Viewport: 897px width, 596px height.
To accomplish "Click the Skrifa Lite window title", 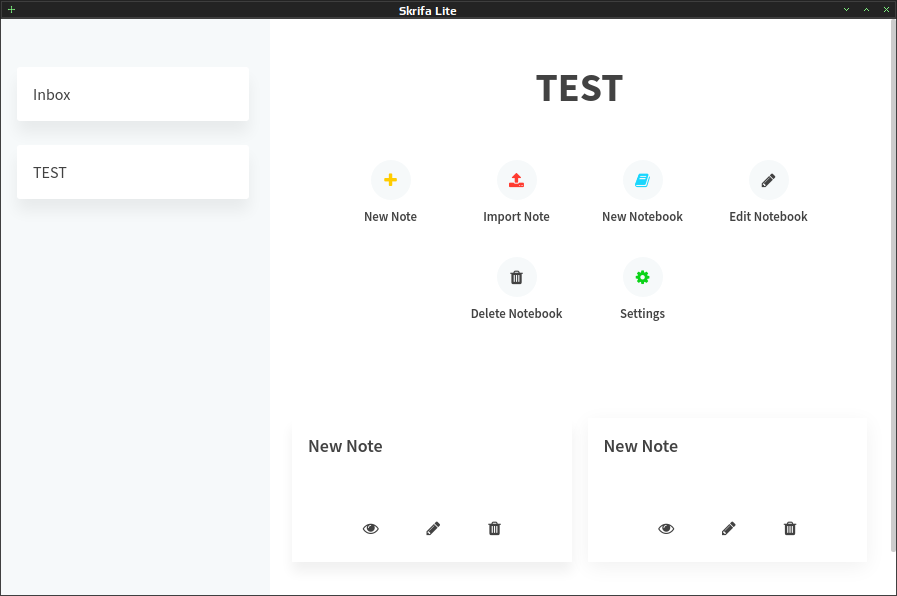I will (x=428, y=10).
